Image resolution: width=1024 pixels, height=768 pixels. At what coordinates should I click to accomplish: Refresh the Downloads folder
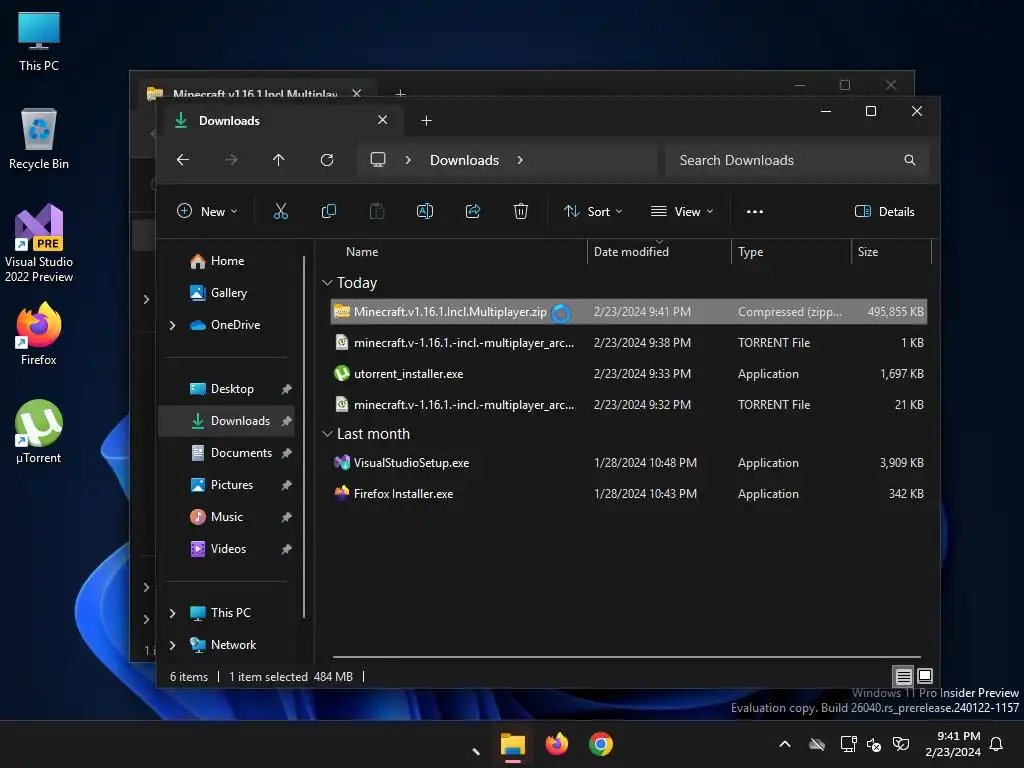(x=327, y=160)
